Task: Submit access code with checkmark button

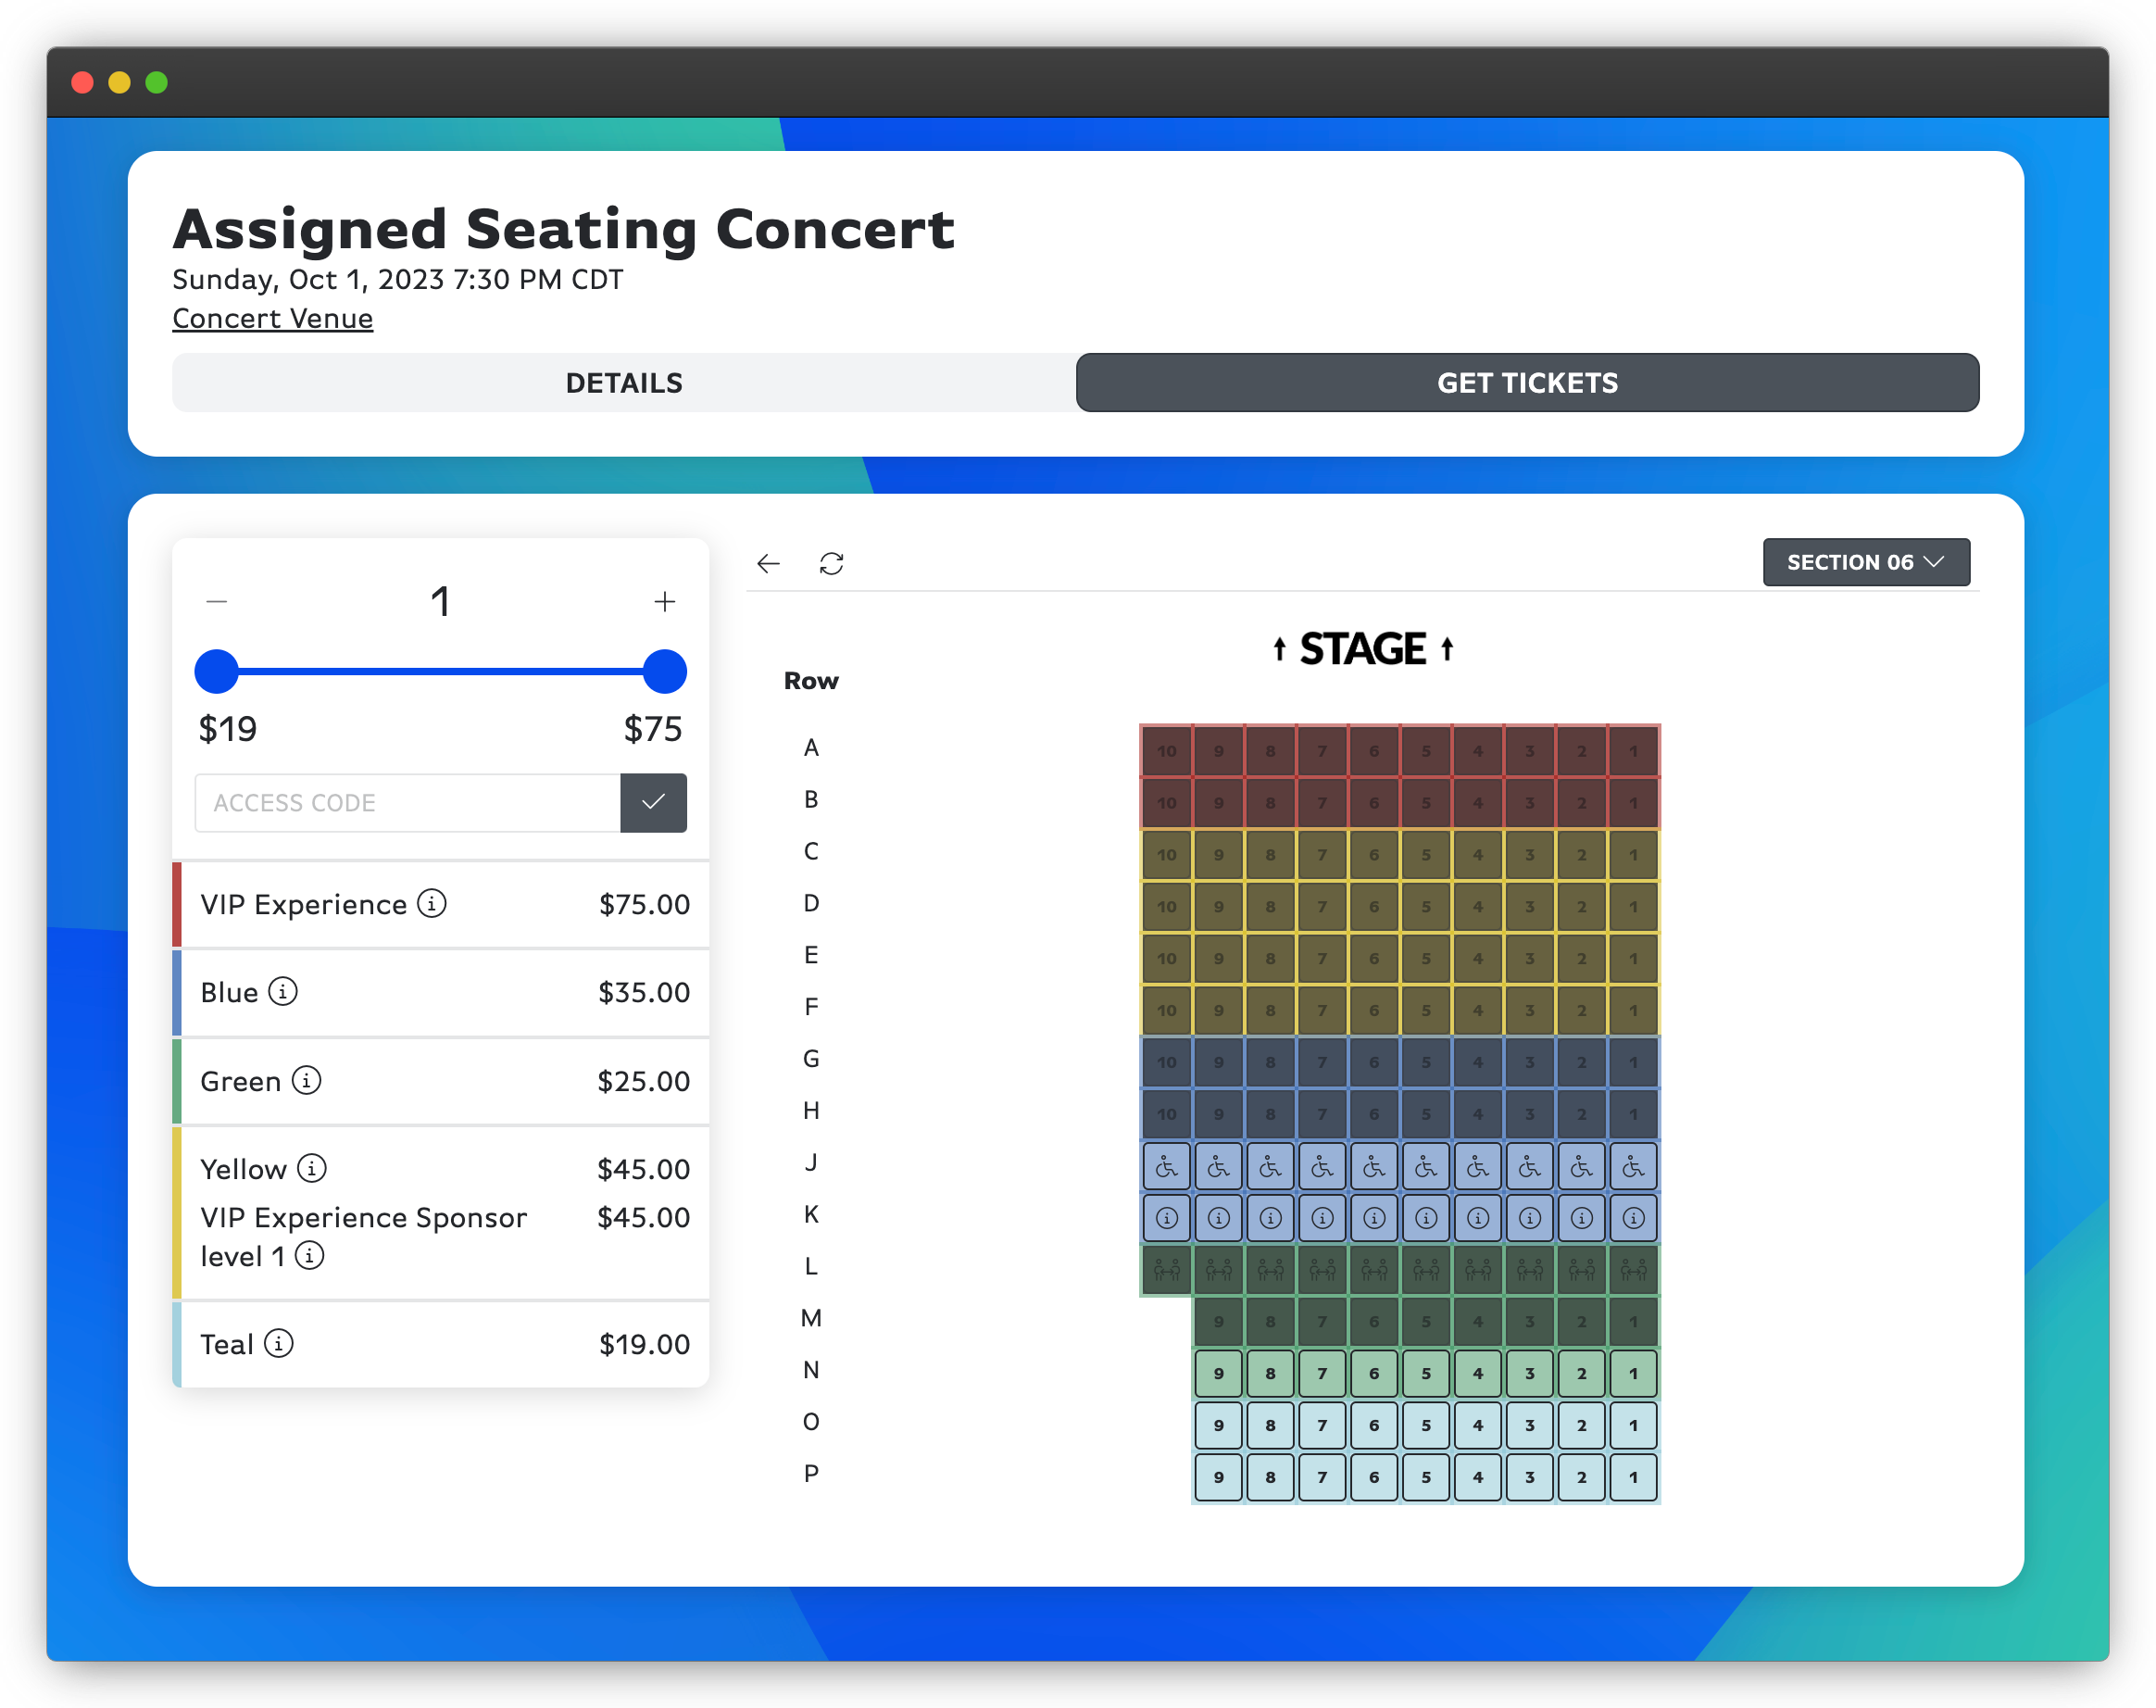Action: 653,802
